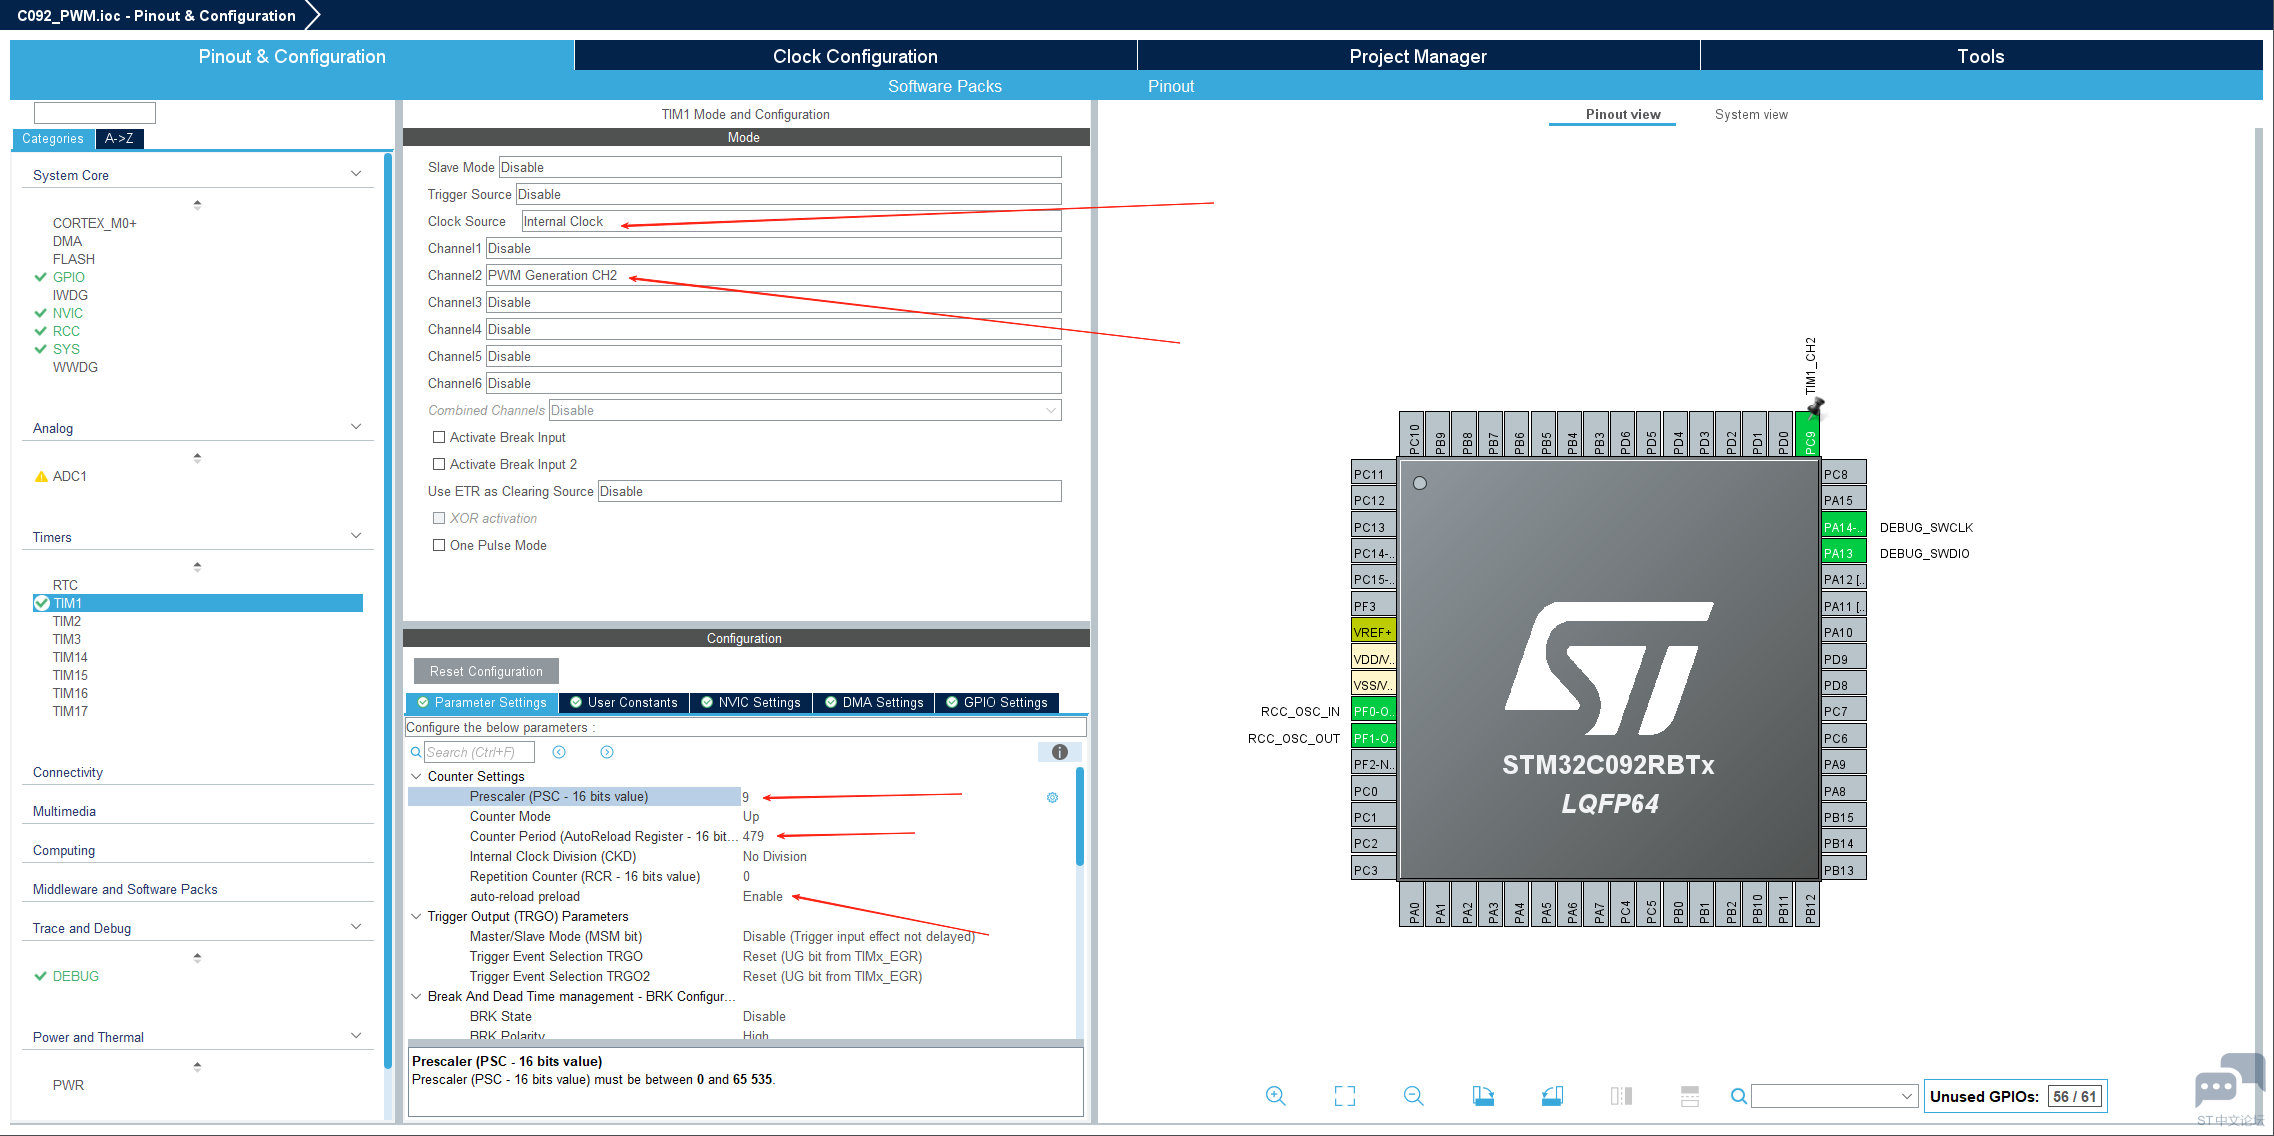Toggle the XOR activation checkbox
Viewport: 2274px width, 1136px height.
tap(438, 518)
